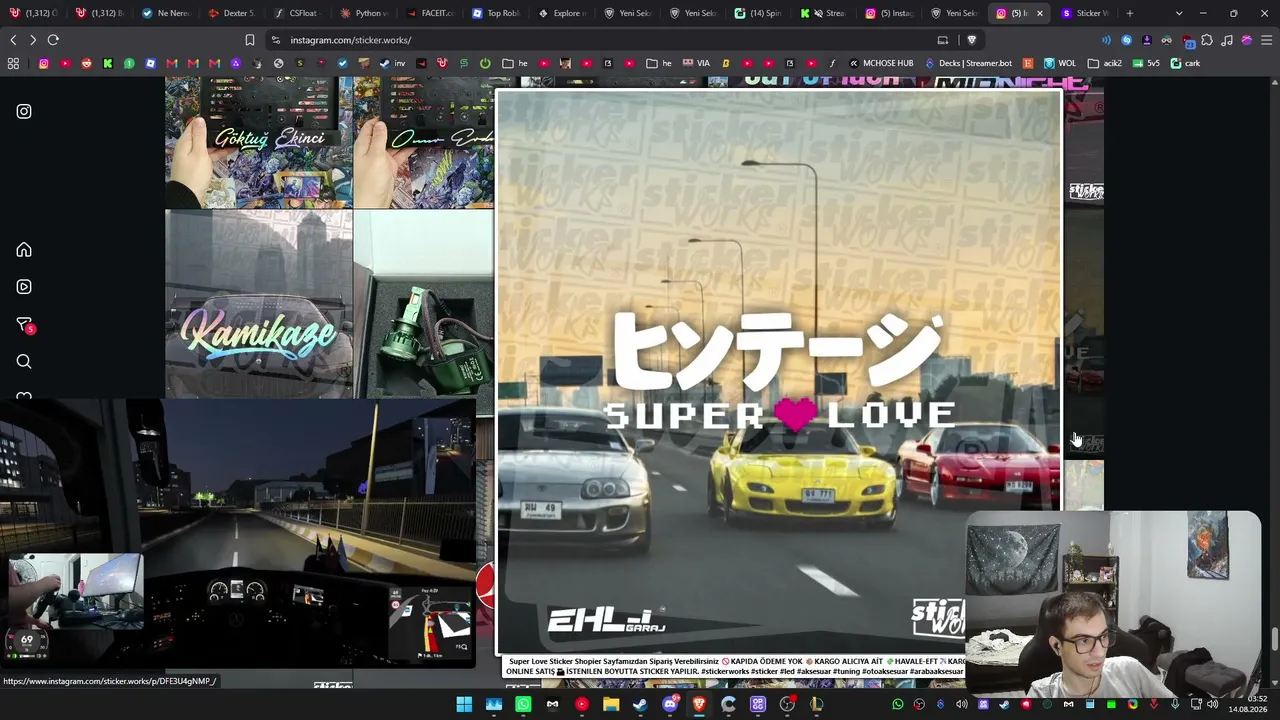1280x720 pixels.
Task: Open Discord from the taskbar
Action: 670,704
